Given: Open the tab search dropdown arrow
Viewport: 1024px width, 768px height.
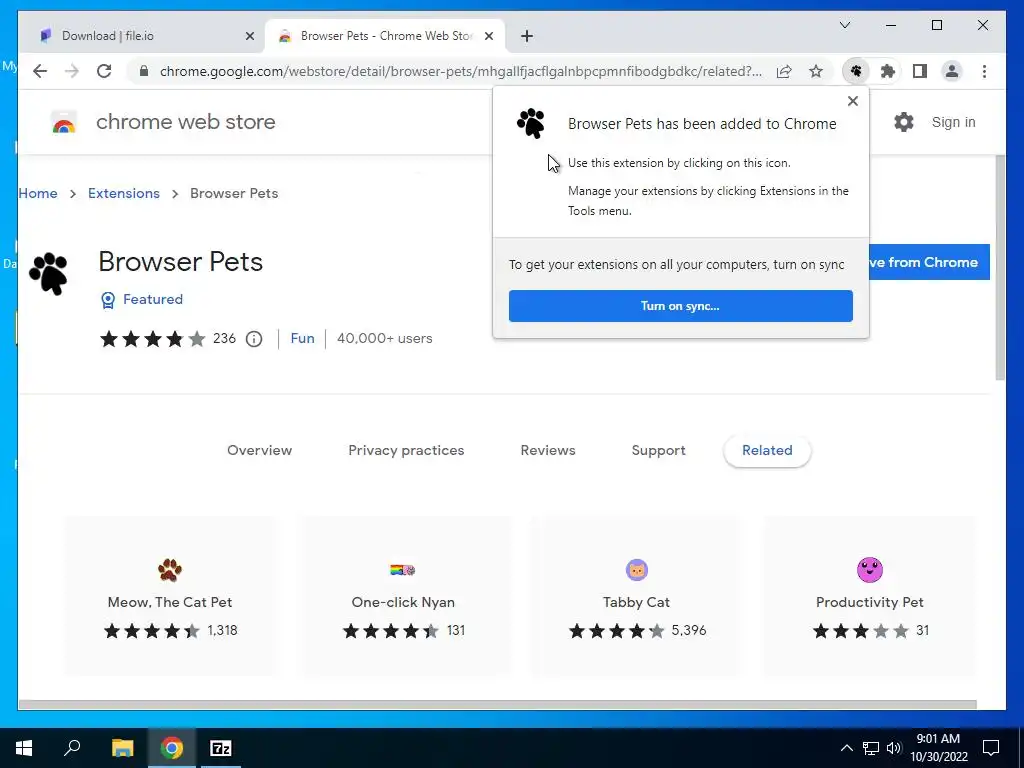Looking at the screenshot, I should tap(845, 25).
